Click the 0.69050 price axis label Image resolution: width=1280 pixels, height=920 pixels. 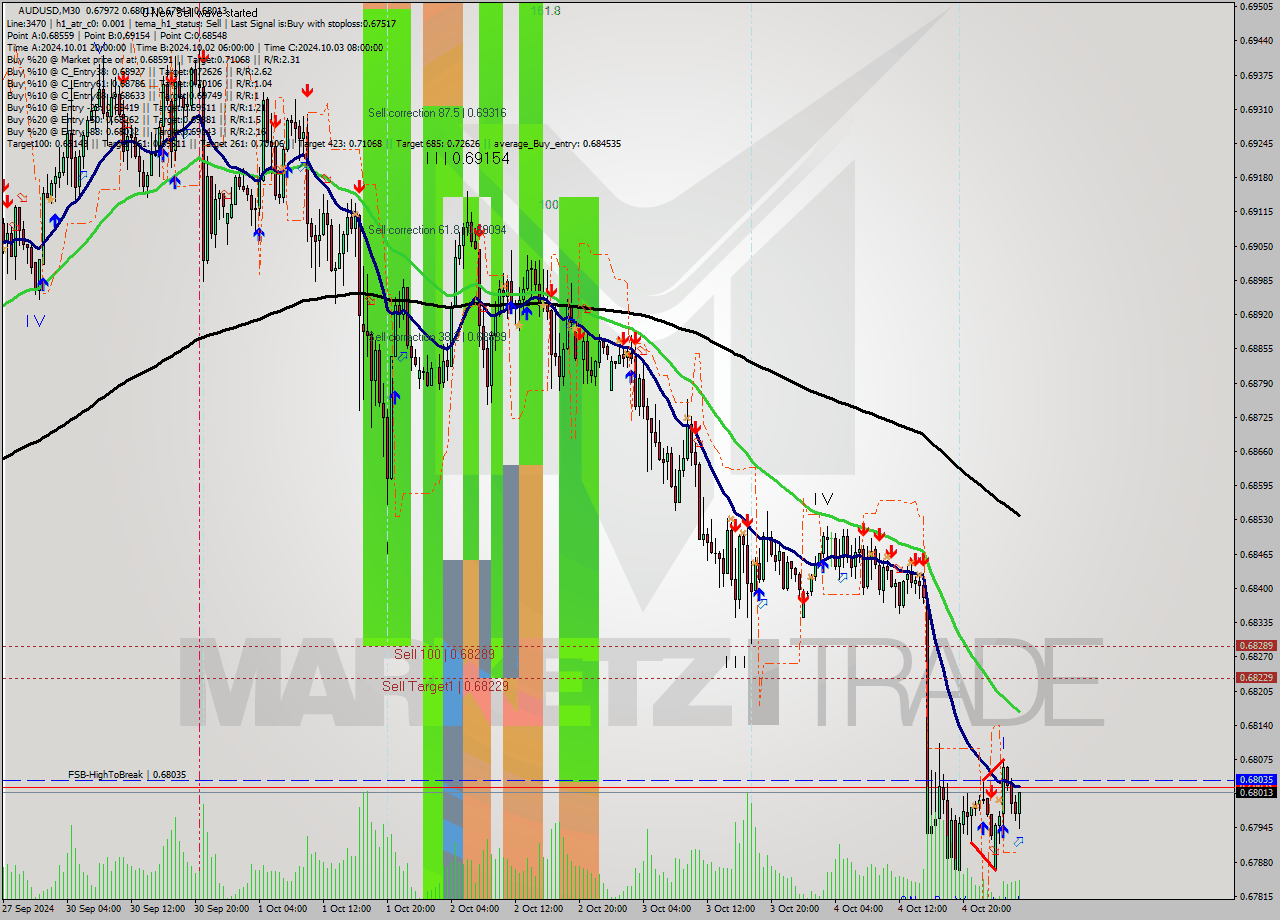1256,246
